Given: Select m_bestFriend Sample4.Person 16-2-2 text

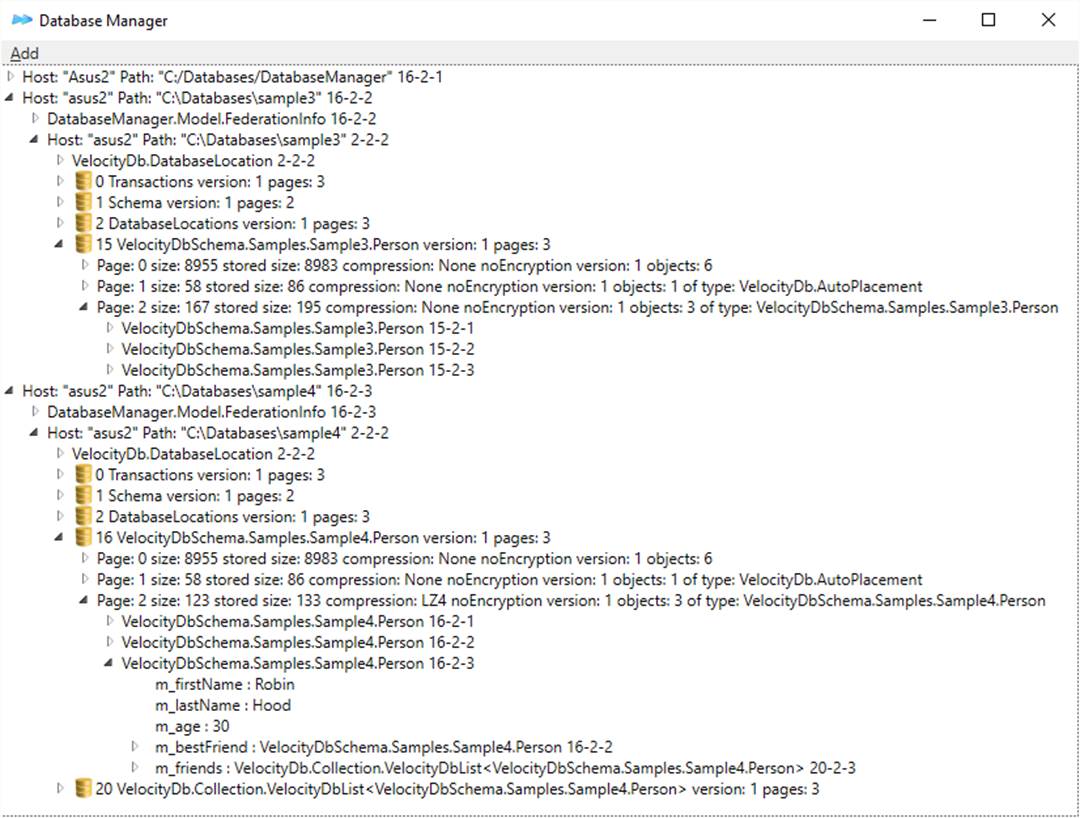Looking at the screenshot, I should point(384,747).
